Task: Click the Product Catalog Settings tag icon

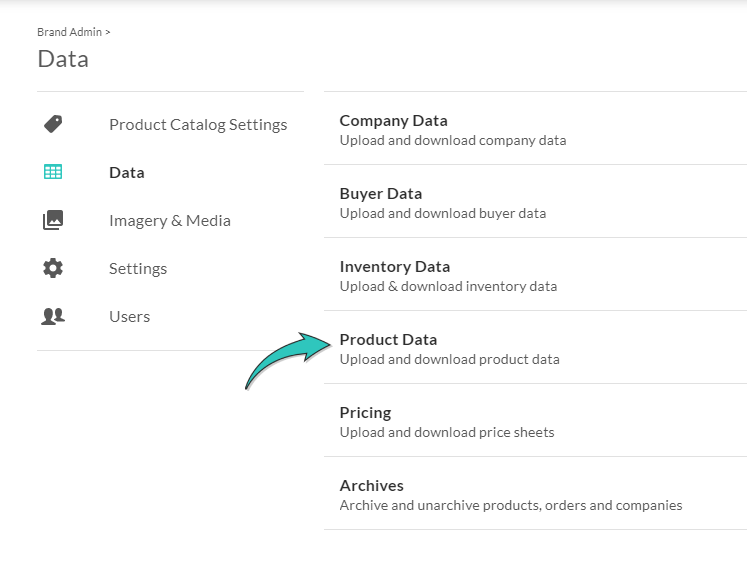Action: point(53,124)
